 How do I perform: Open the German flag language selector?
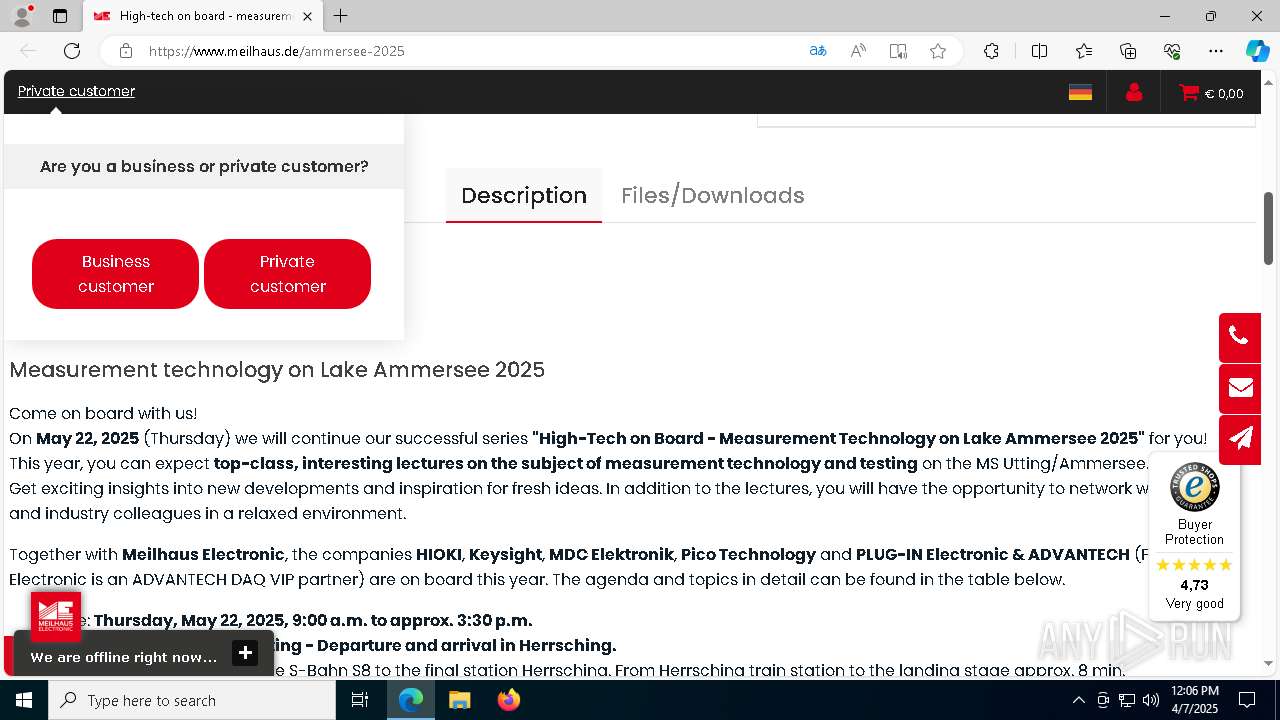coord(1080,92)
